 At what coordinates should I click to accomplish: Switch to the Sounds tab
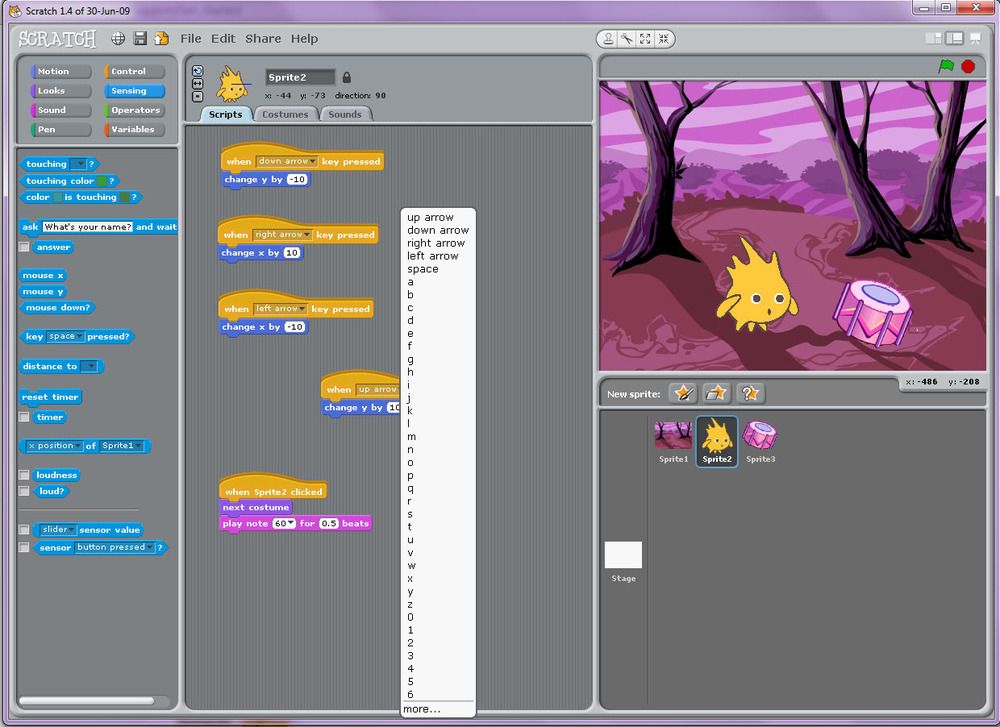click(x=345, y=114)
